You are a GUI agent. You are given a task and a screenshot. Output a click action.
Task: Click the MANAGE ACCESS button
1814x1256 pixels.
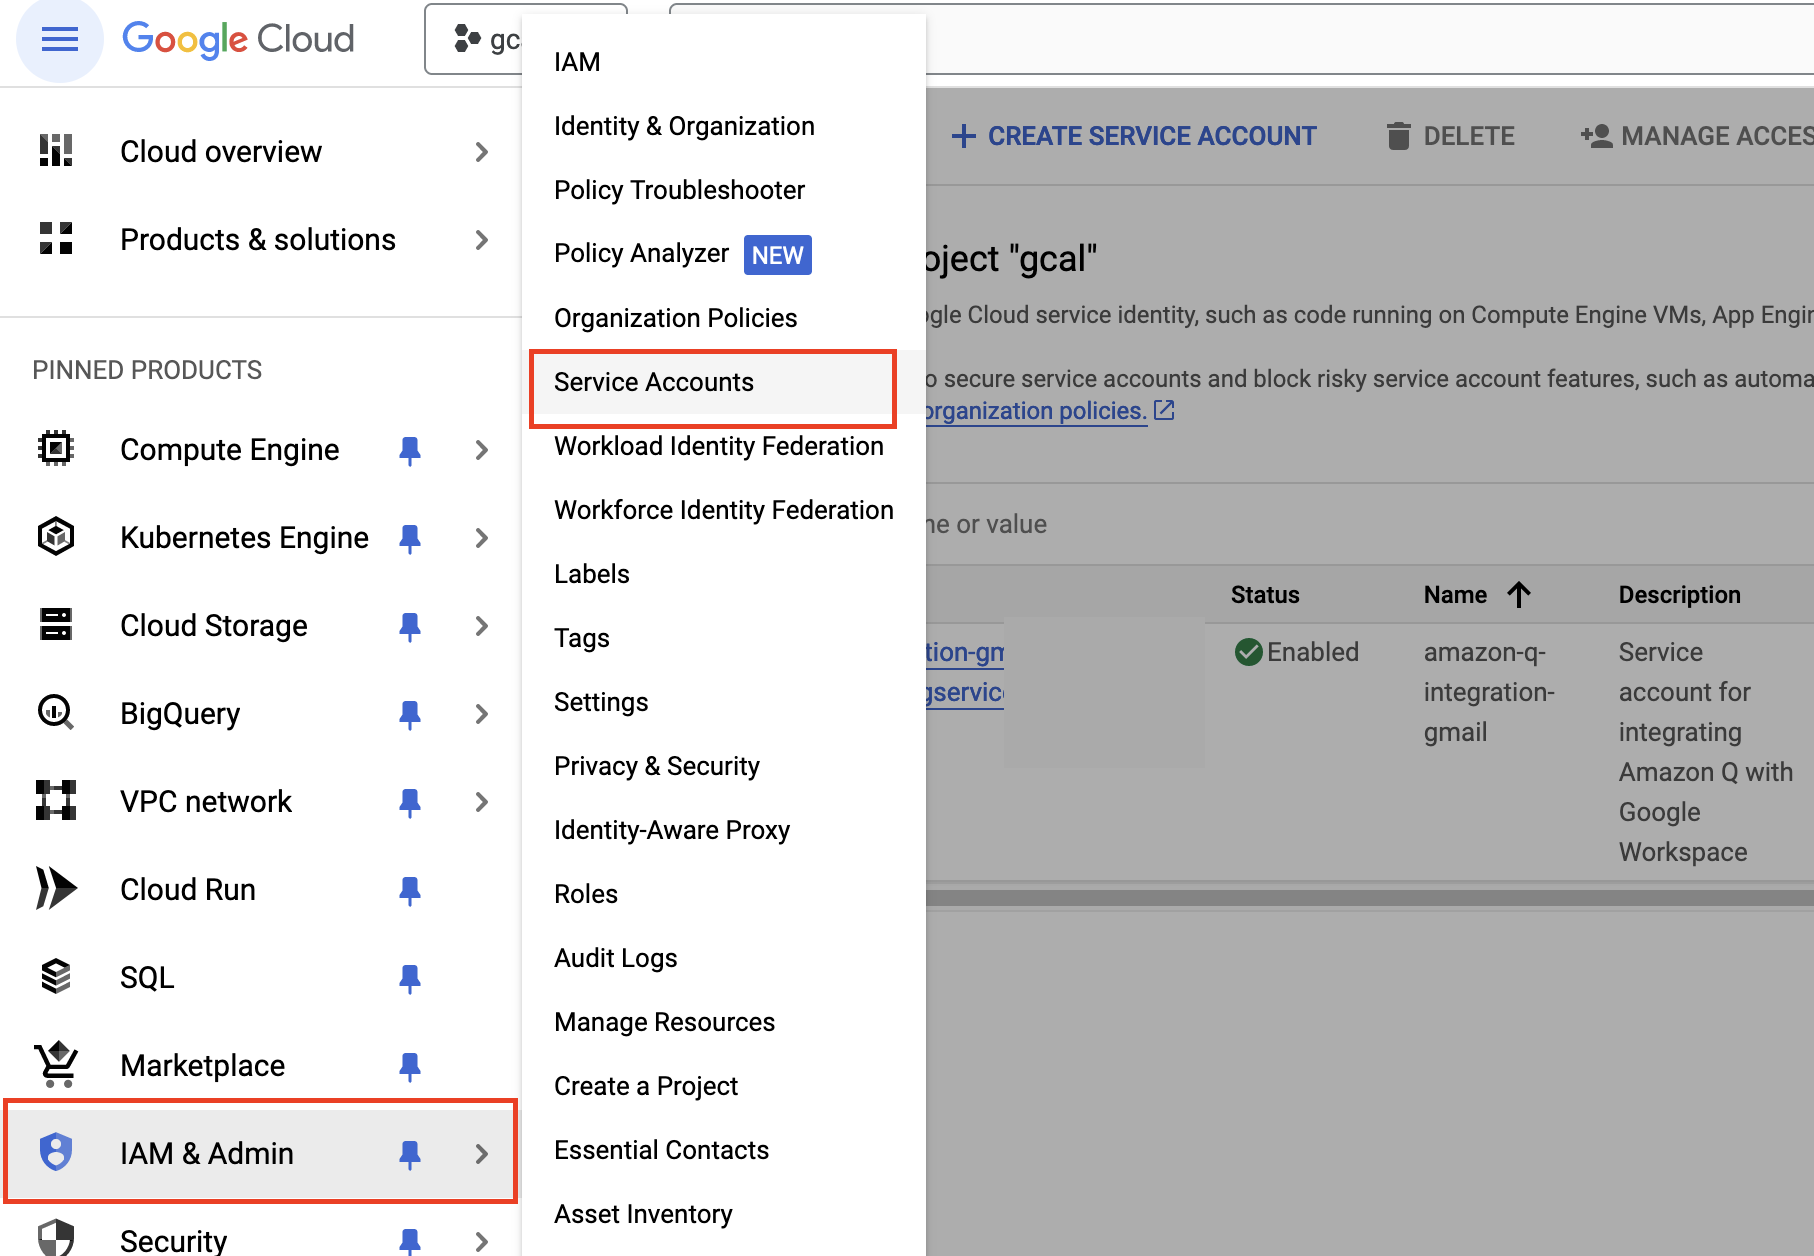click(1697, 136)
